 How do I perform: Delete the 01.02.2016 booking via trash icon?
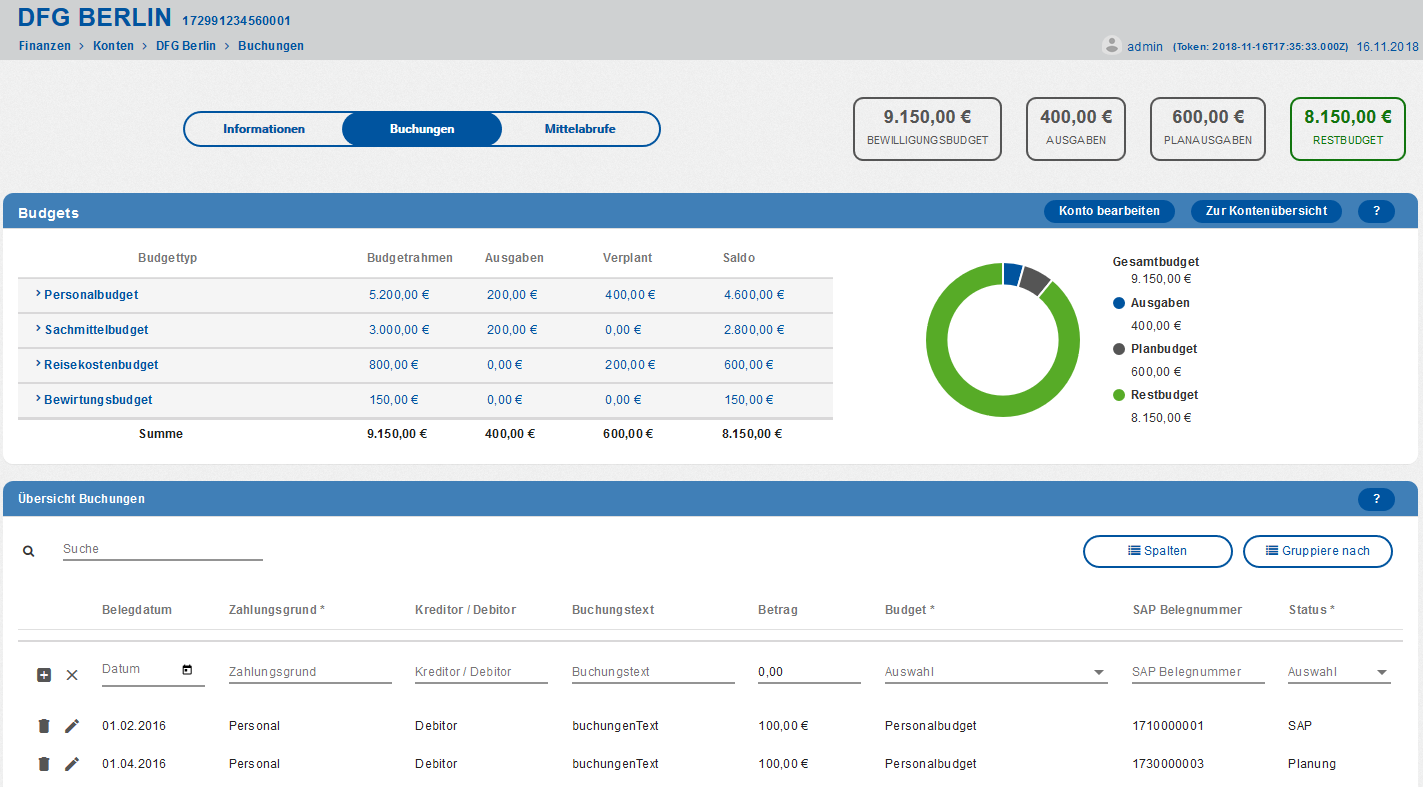click(44, 726)
